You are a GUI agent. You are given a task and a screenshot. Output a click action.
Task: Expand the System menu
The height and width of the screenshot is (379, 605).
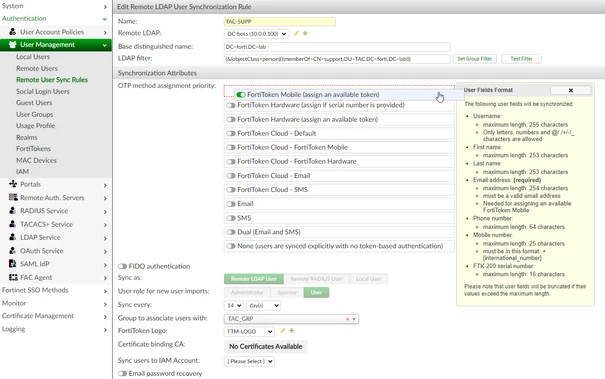(x=56, y=6)
